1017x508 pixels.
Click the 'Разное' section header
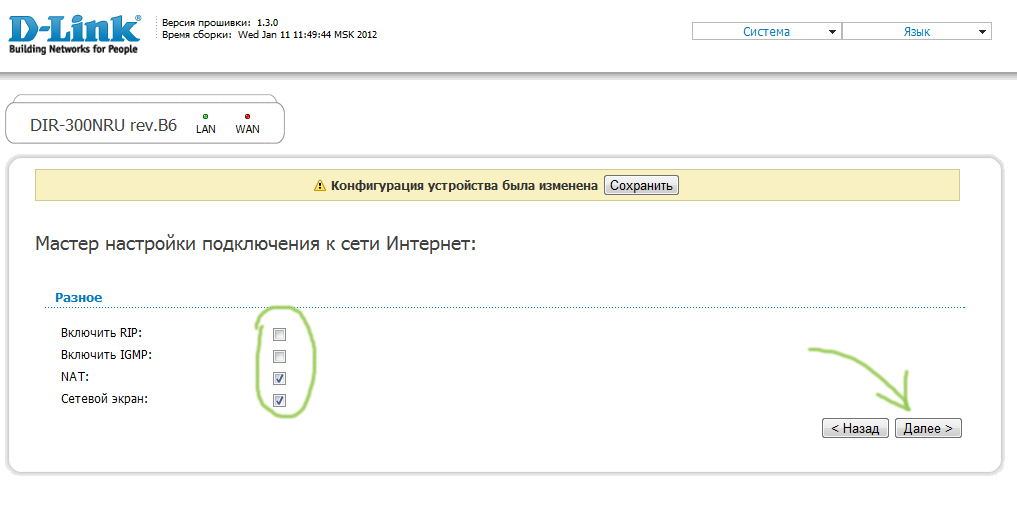tap(79, 297)
